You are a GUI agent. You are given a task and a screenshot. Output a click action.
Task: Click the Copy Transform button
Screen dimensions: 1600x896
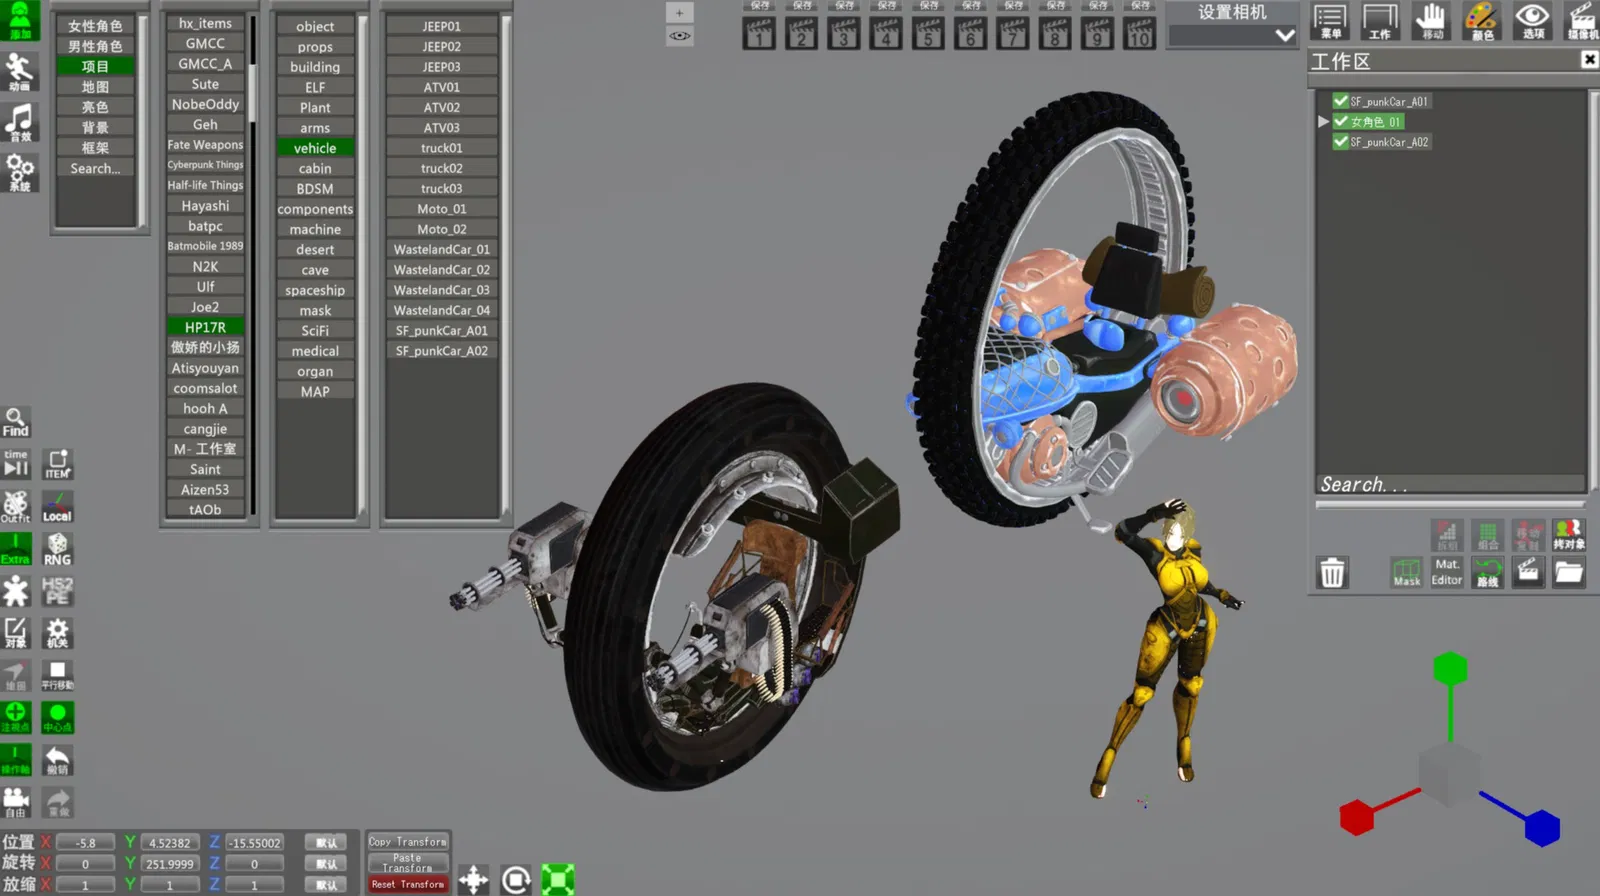pos(408,842)
